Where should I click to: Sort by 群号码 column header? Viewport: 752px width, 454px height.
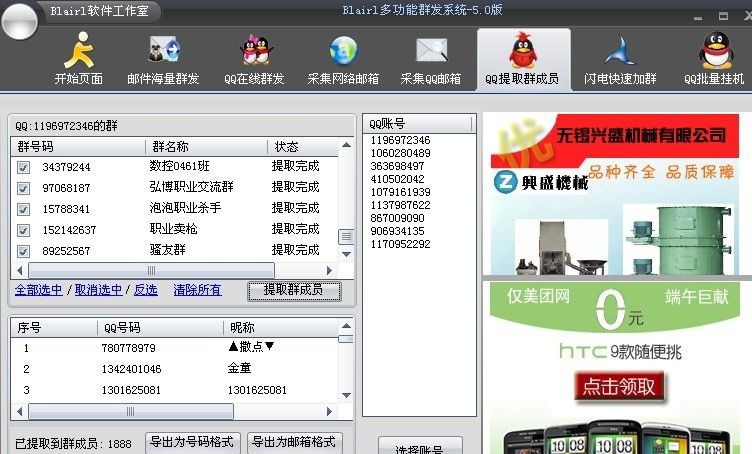[78, 147]
